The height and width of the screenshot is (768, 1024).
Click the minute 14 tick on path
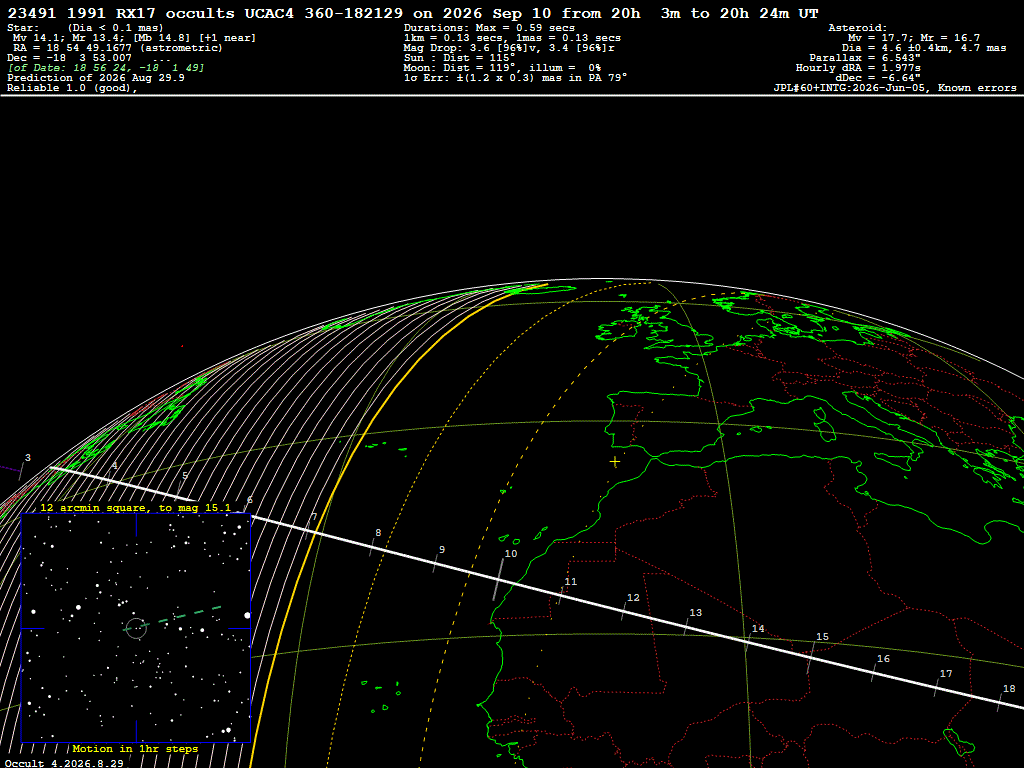tap(748, 641)
